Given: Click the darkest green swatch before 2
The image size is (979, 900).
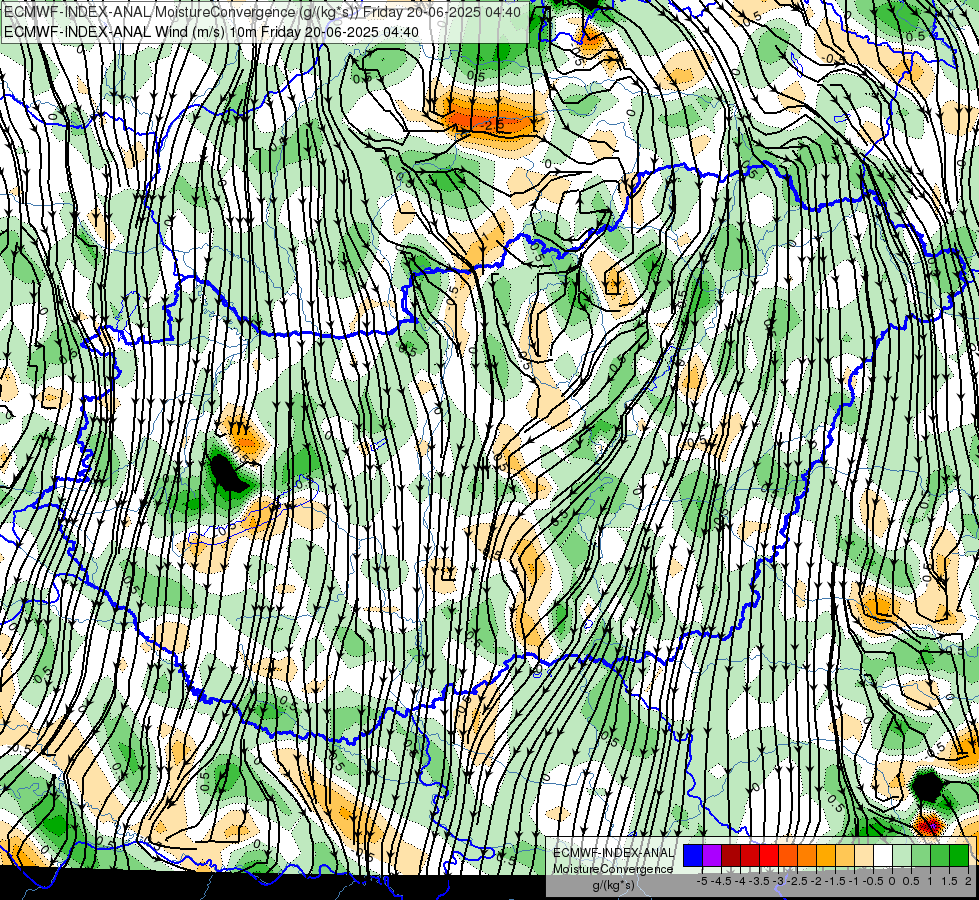Looking at the screenshot, I should pyautogui.click(x=959, y=855).
